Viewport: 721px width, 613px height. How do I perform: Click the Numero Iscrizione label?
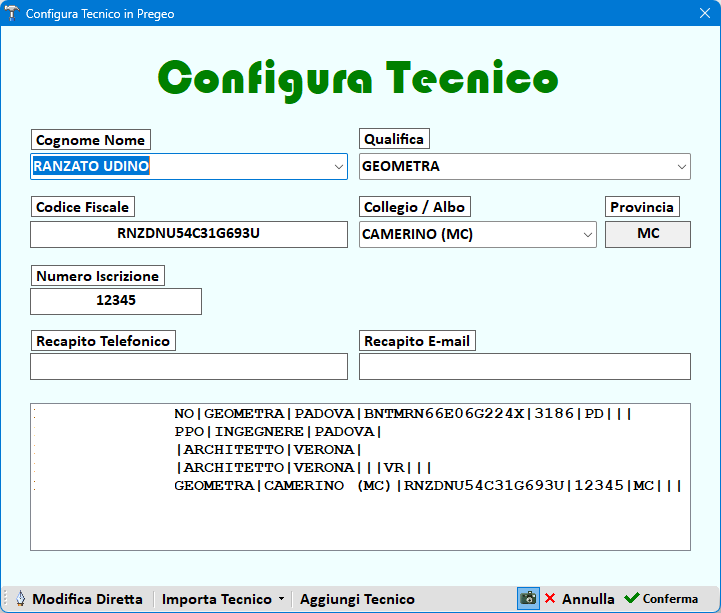(97, 276)
